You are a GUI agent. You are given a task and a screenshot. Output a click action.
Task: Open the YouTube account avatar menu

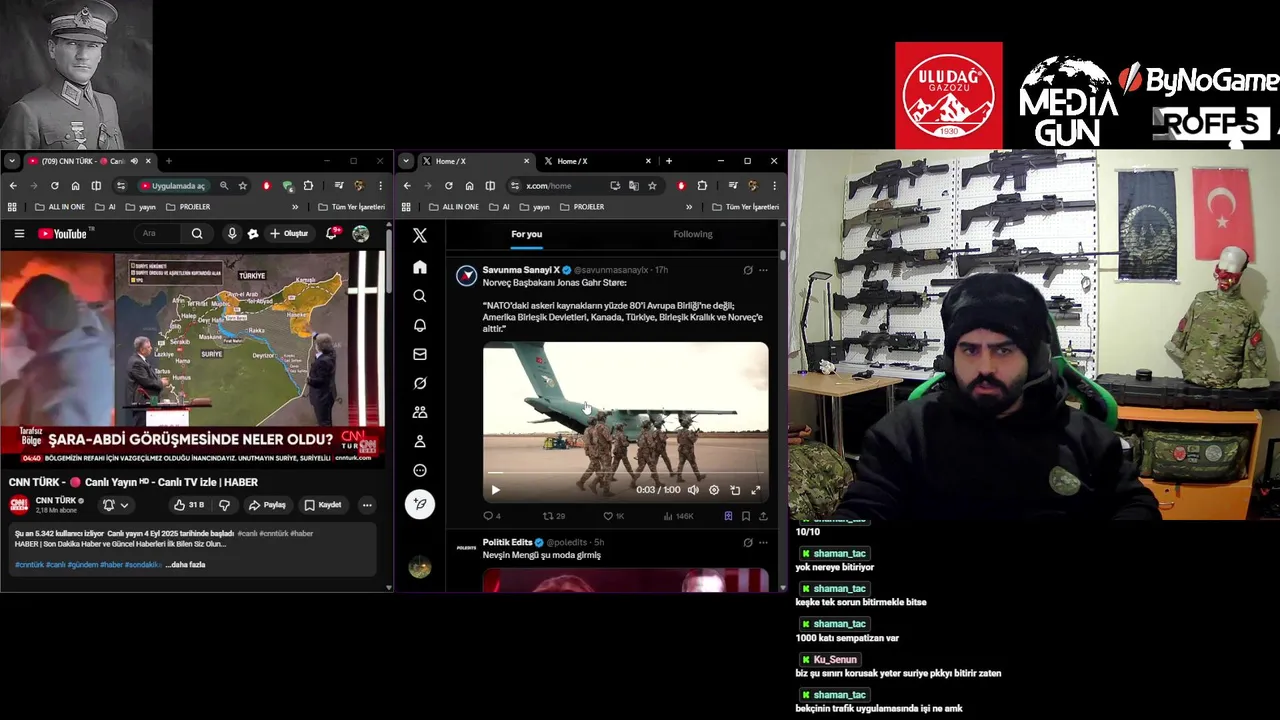(361, 234)
